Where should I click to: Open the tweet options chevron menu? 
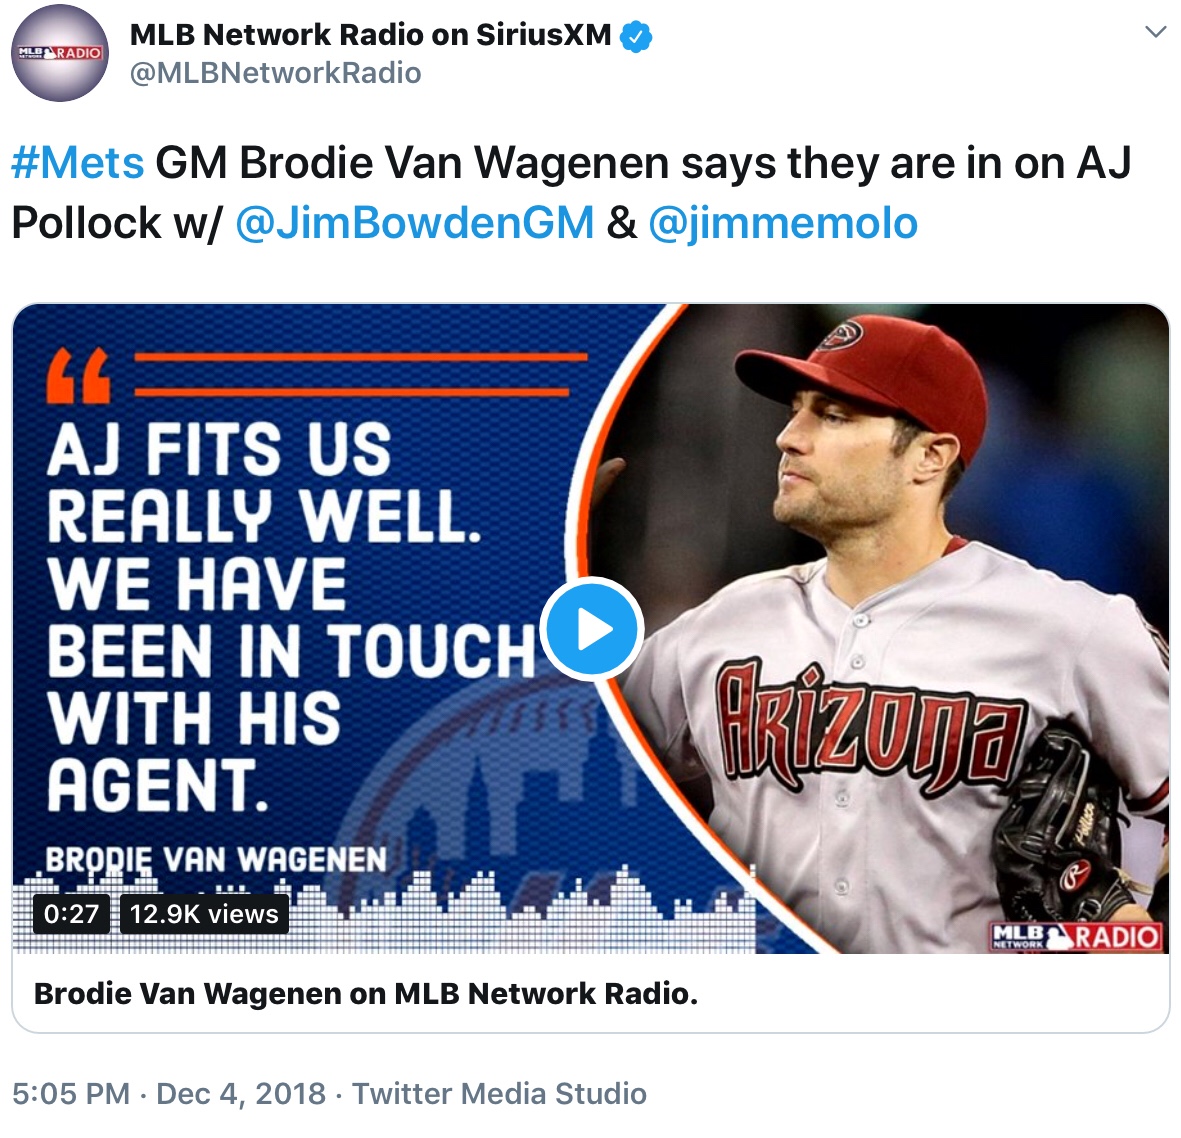(x=1155, y=32)
